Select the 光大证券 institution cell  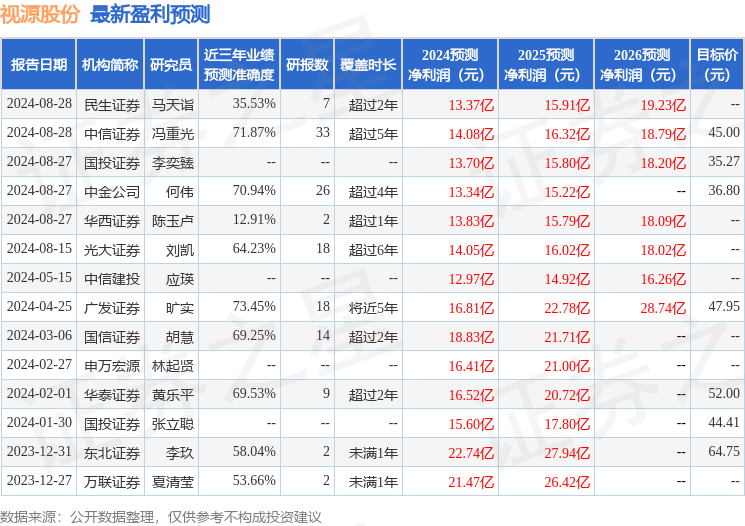point(112,249)
